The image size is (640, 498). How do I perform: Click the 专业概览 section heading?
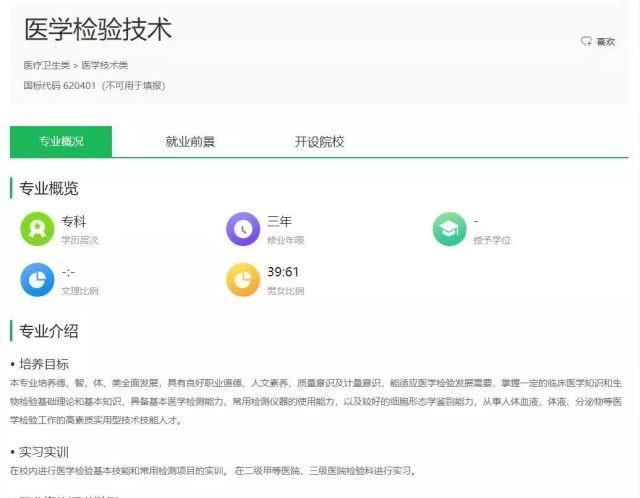(x=49, y=188)
